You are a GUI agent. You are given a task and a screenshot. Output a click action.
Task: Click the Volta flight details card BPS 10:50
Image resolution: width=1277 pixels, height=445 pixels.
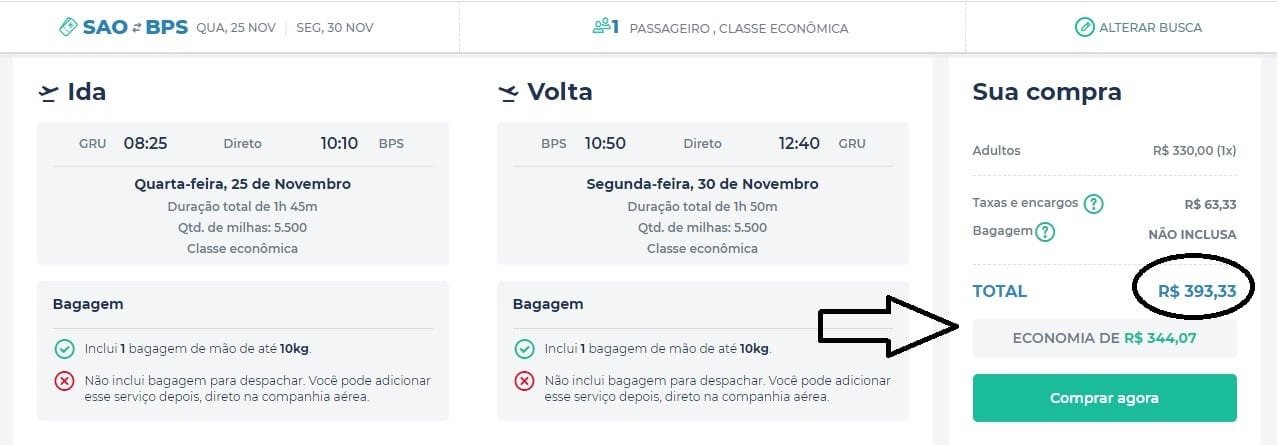point(702,194)
